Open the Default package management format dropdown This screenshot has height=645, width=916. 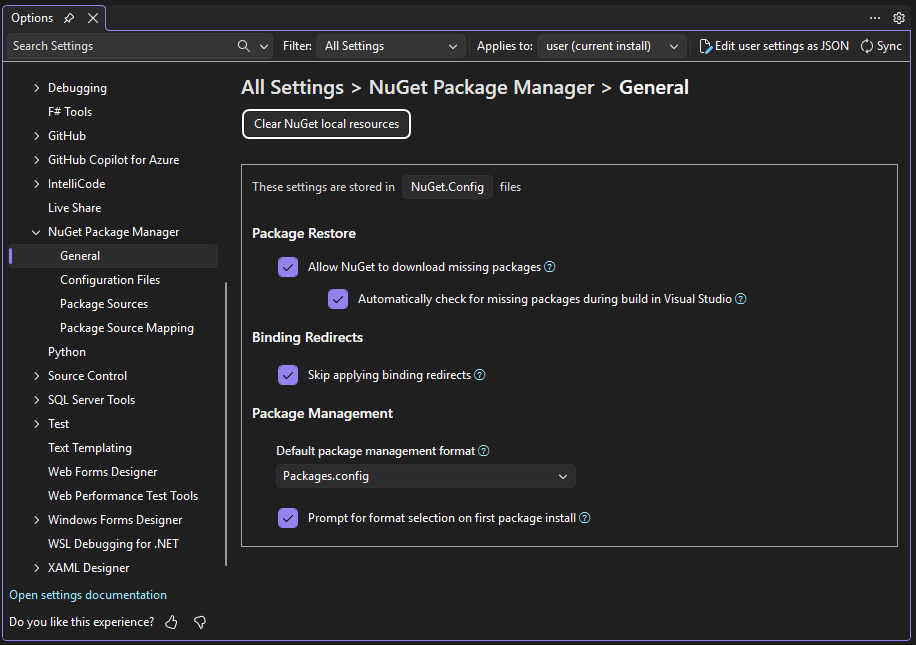(x=425, y=476)
